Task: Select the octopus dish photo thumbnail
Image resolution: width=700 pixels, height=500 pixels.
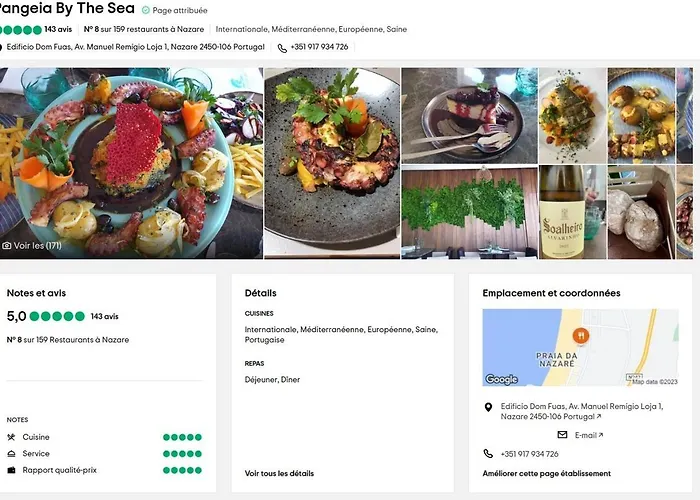Action: pos(331,162)
